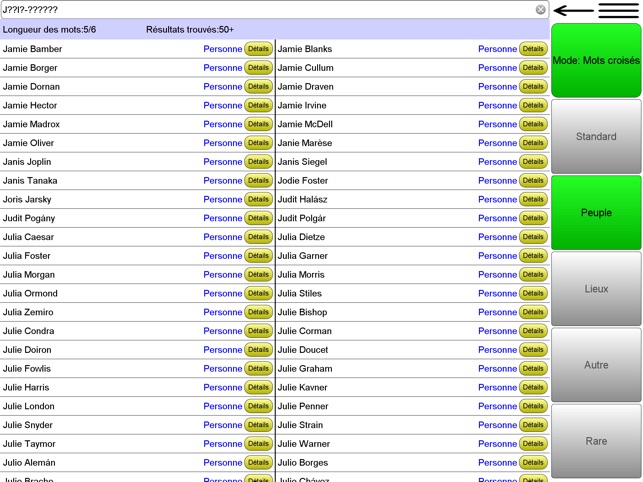Screen dimensions: 643x482
Task: Select the name Julia Zemiro
Action: pyautogui.click(x=28, y=312)
